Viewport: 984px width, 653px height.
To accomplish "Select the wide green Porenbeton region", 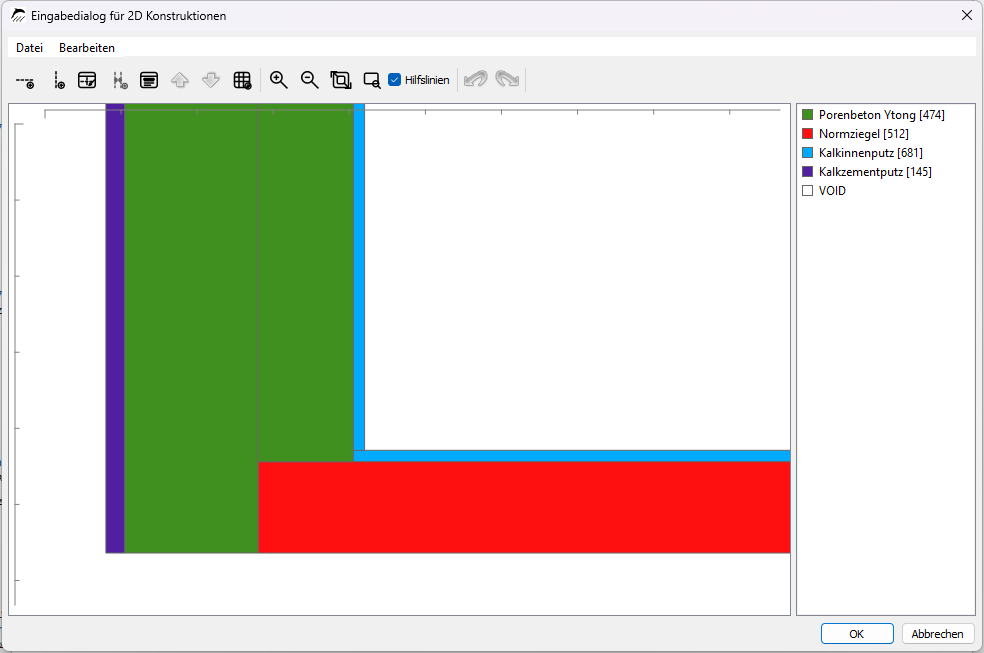I will click(191, 328).
